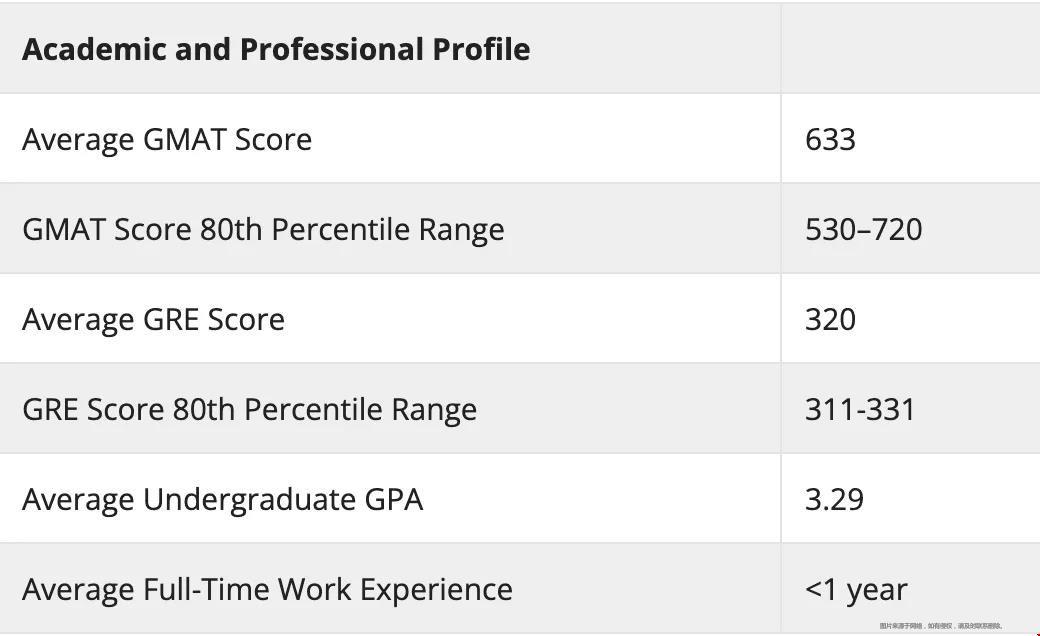Select the <1 year value
Image resolution: width=1040 pixels, height=636 pixels.
(856, 590)
